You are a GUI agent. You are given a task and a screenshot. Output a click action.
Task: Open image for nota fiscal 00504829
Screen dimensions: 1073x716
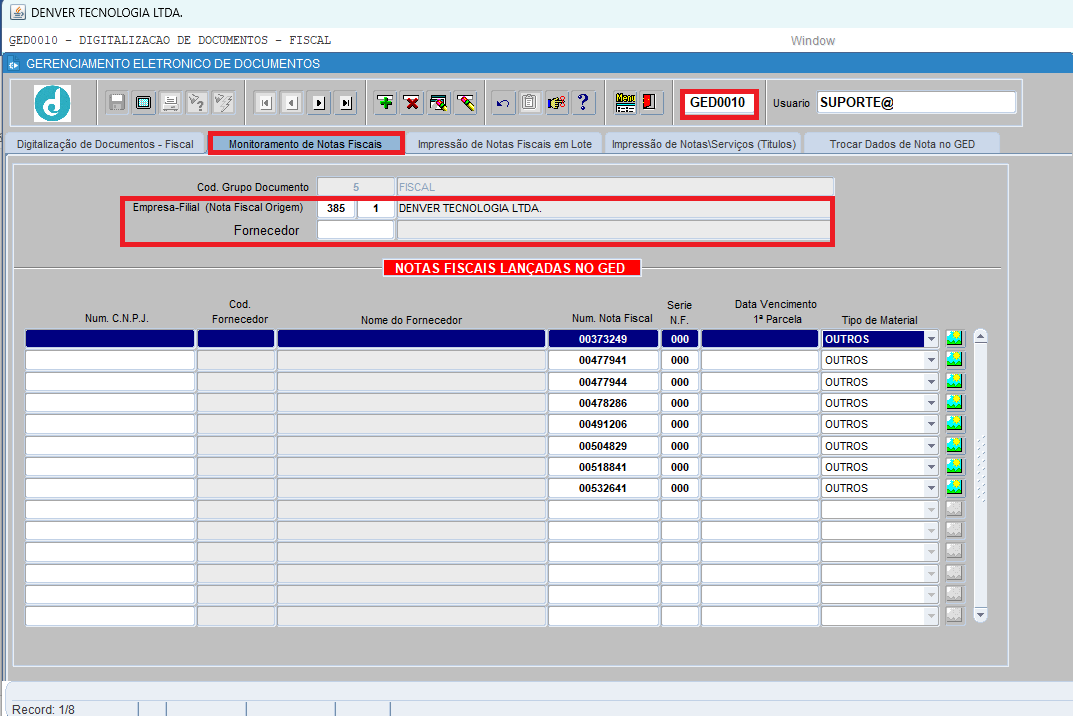click(x=955, y=445)
